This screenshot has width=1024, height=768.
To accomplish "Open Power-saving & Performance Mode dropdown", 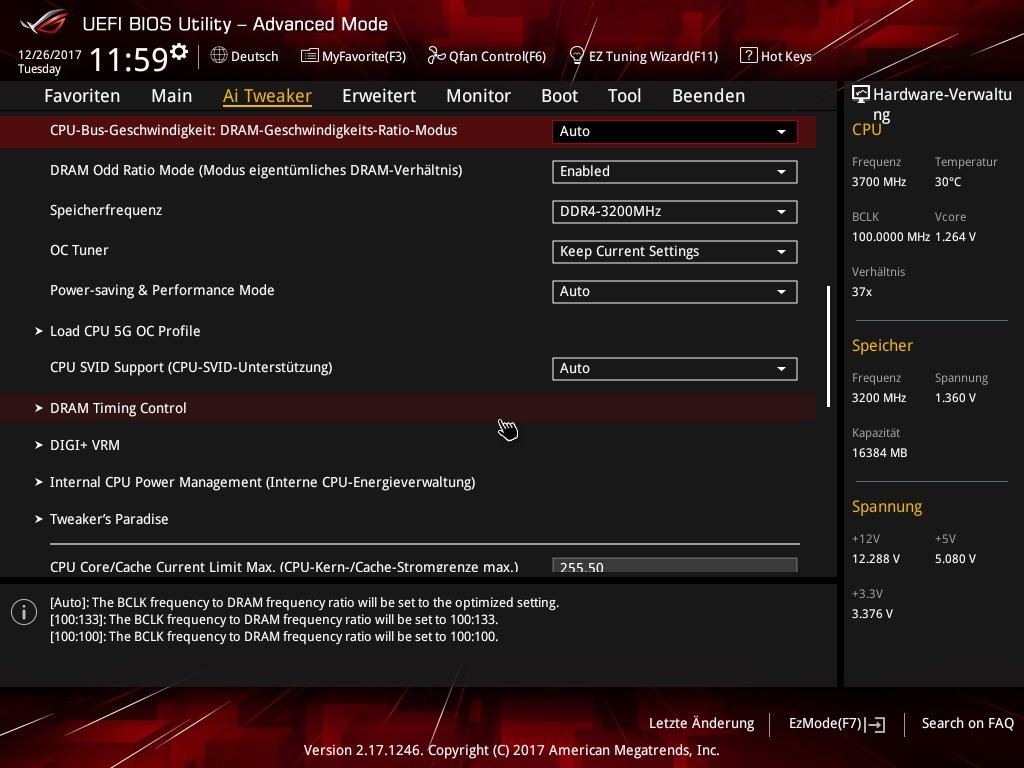I will (674, 291).
